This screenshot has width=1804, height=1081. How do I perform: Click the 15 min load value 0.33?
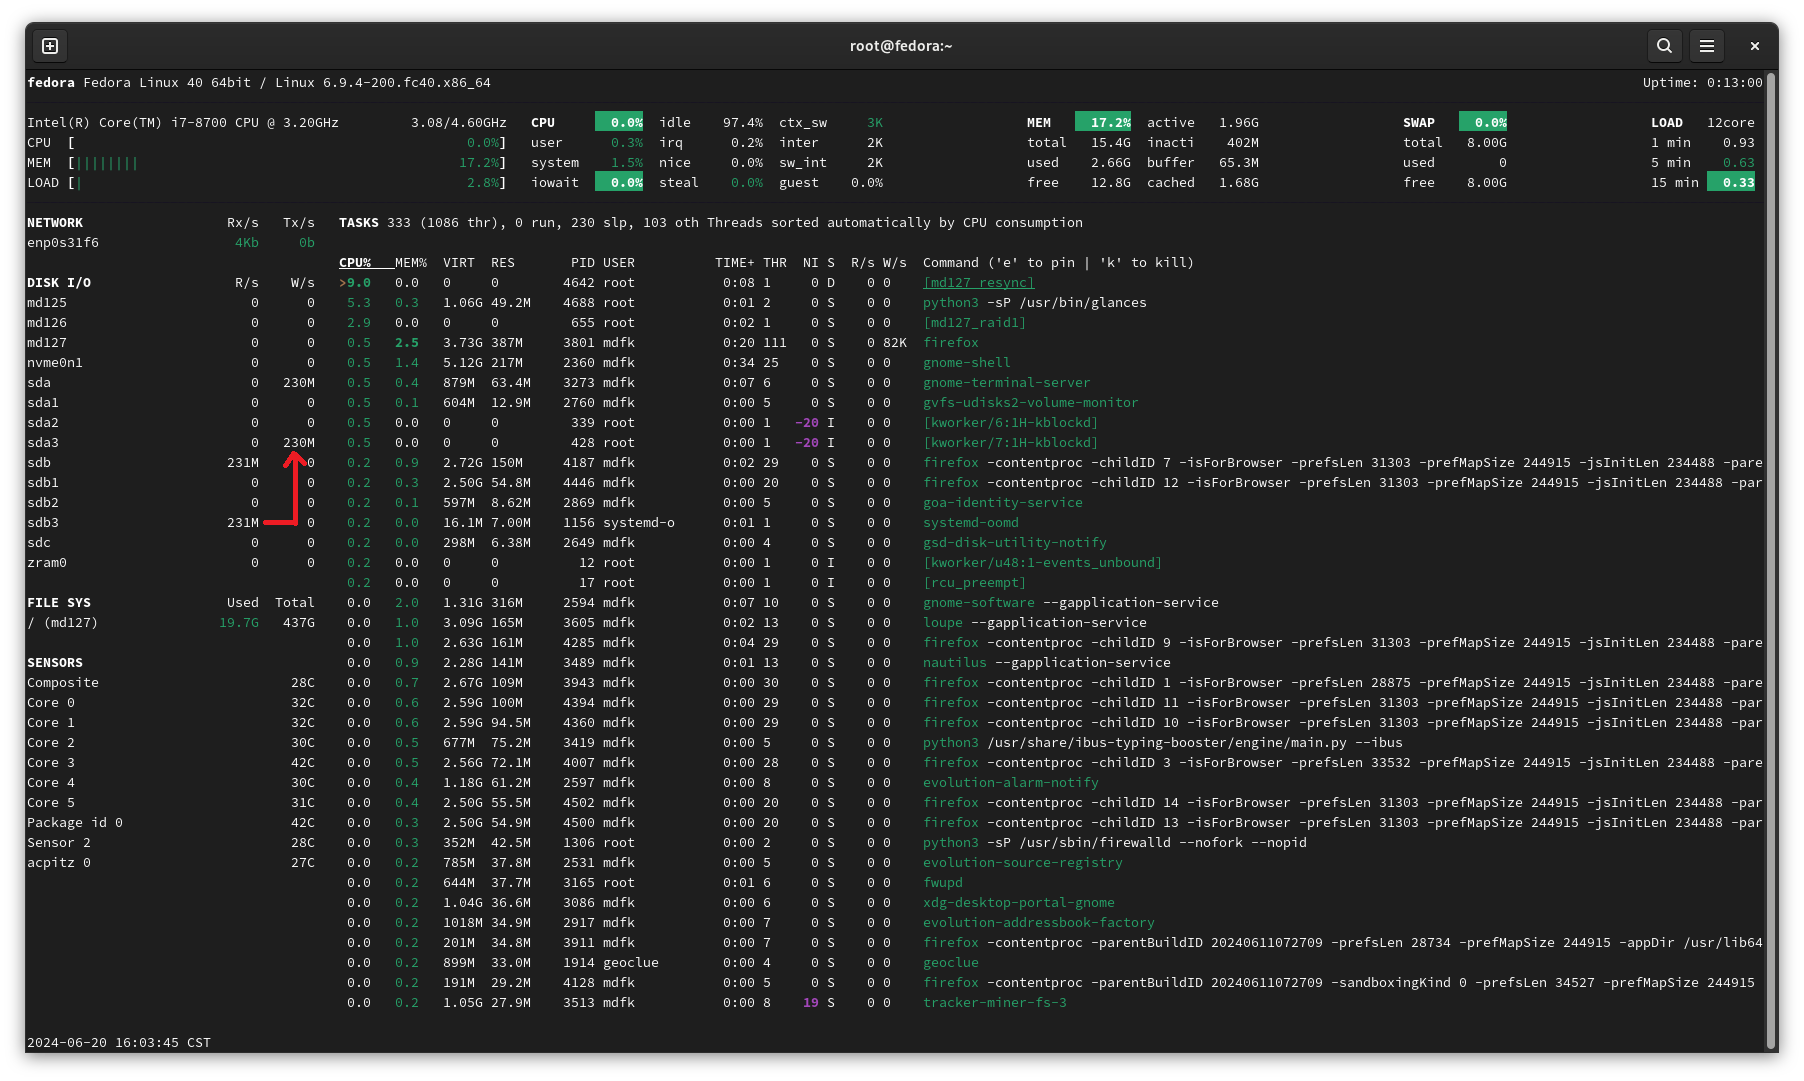coord(1731,182)
